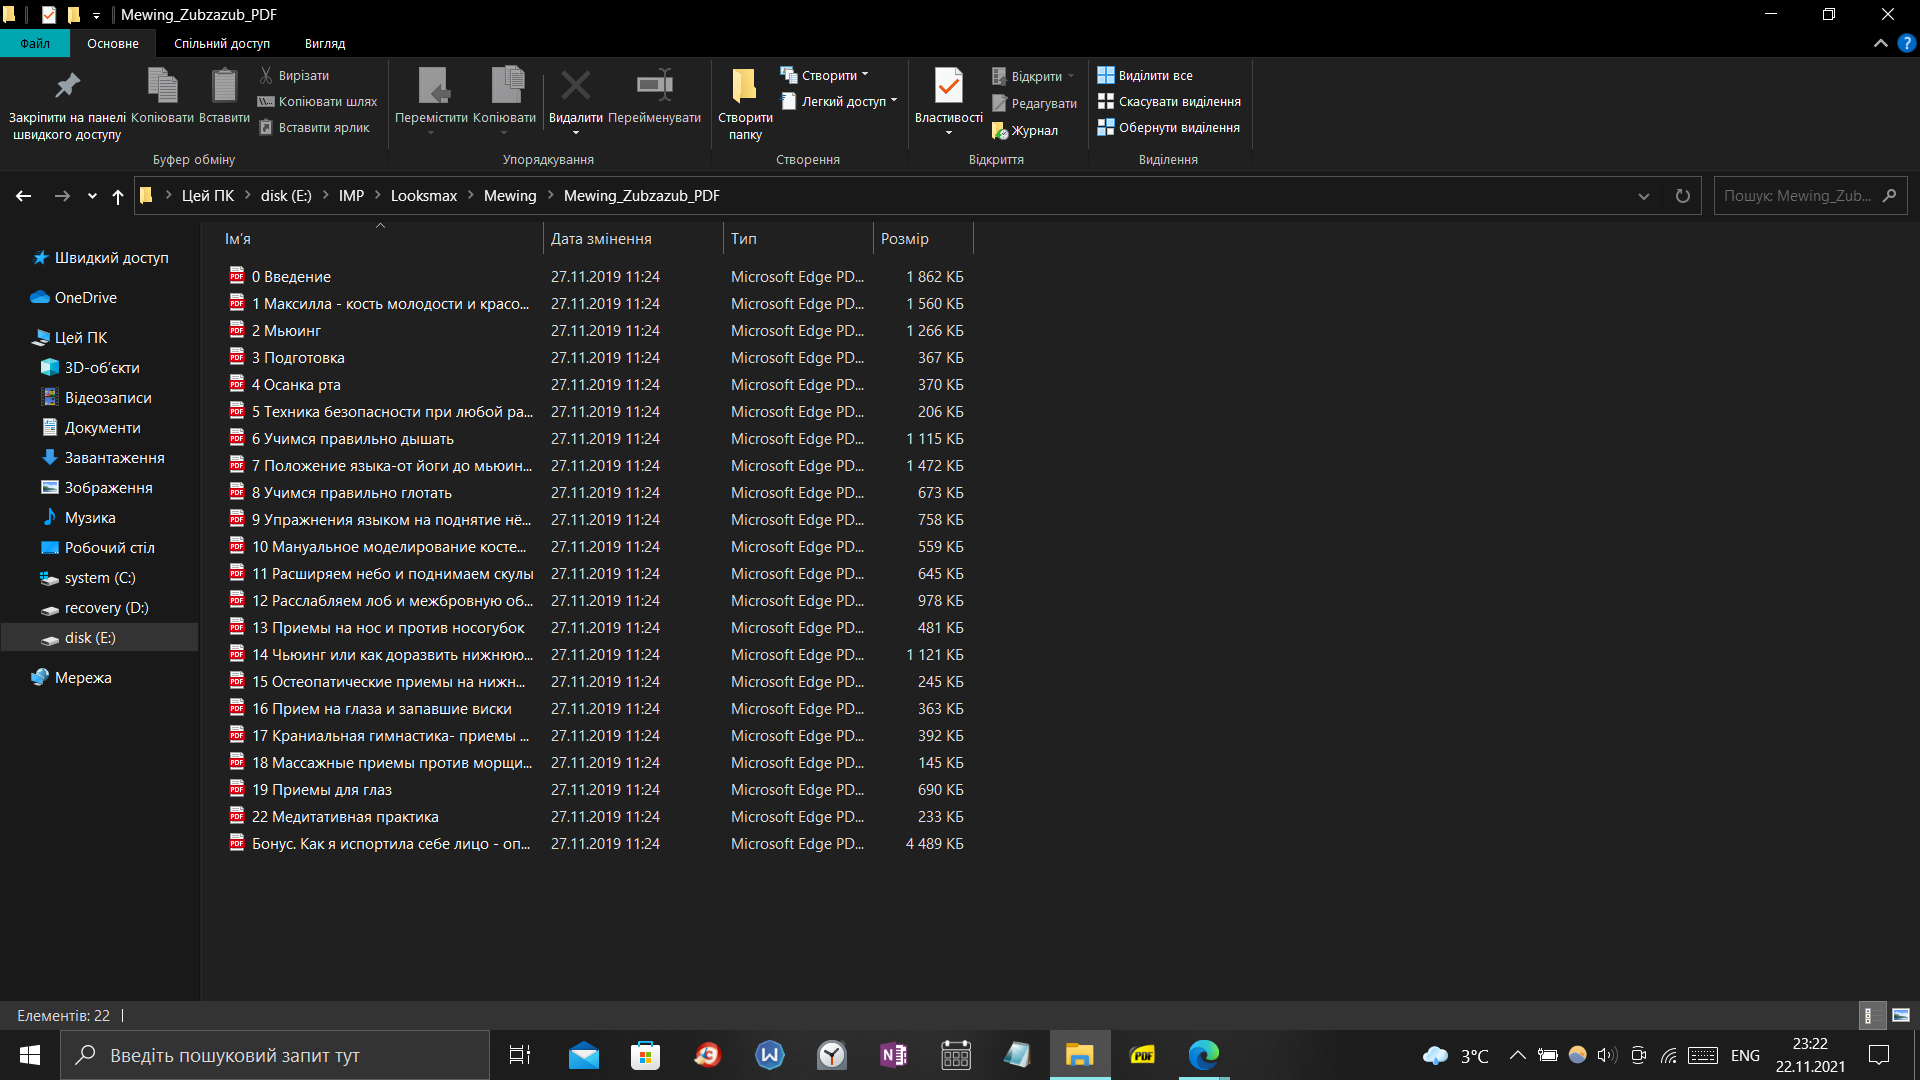Navigate to IMP in the breadcrumb
The image size is (1920, 1080).
point(351,196)
